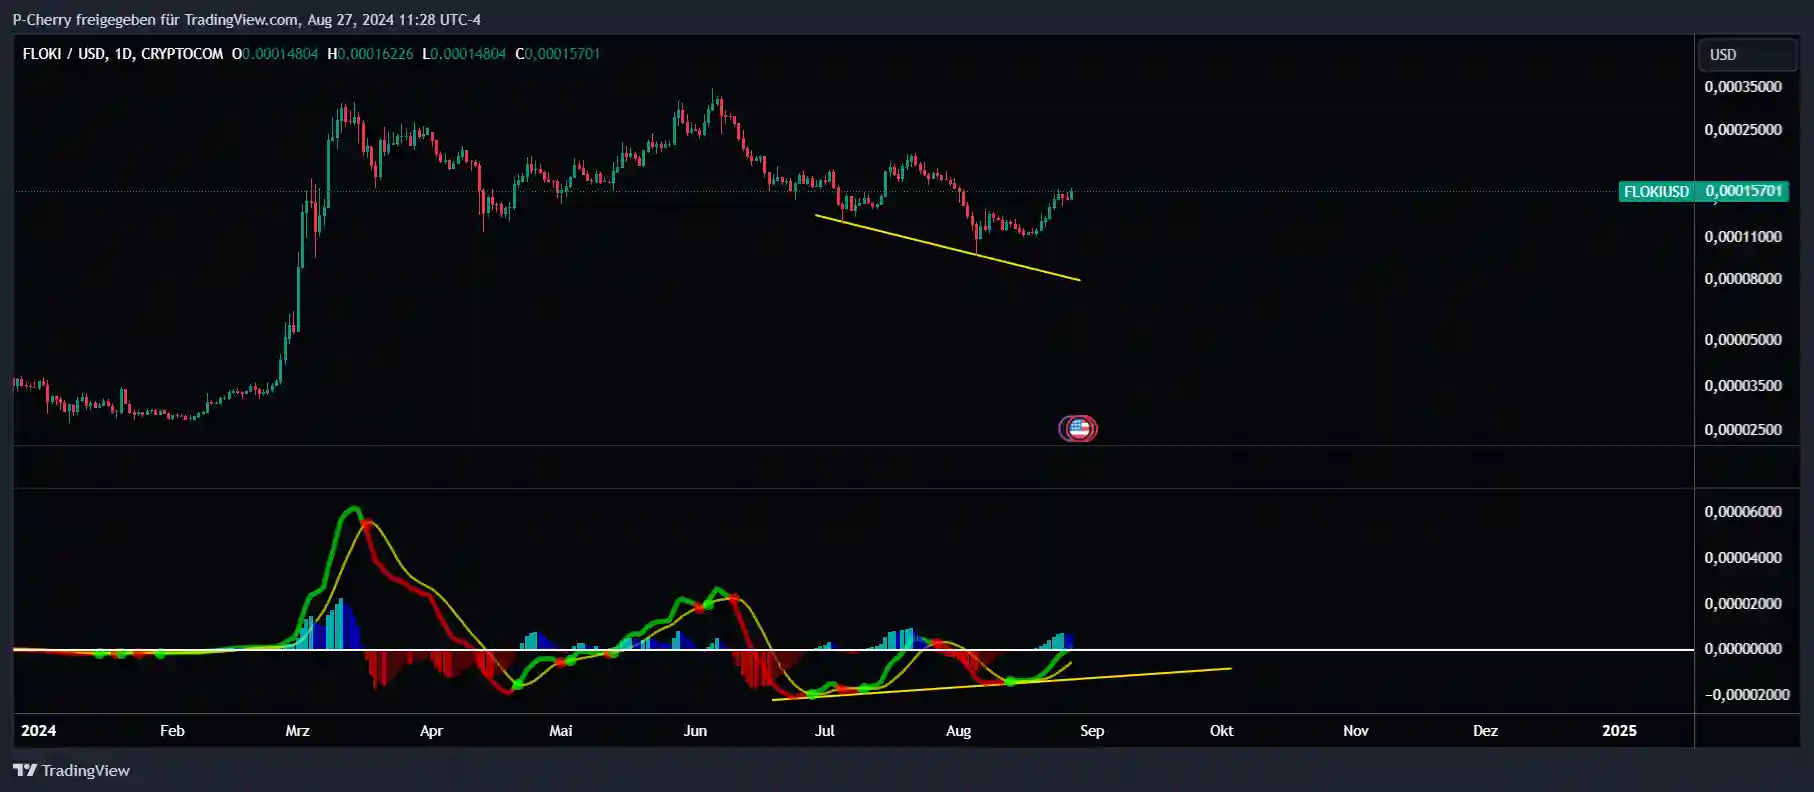1814x792 pixels.
Task: Click the Apr label on time axis
Action: pyautogui.click(x=431, y=731)
